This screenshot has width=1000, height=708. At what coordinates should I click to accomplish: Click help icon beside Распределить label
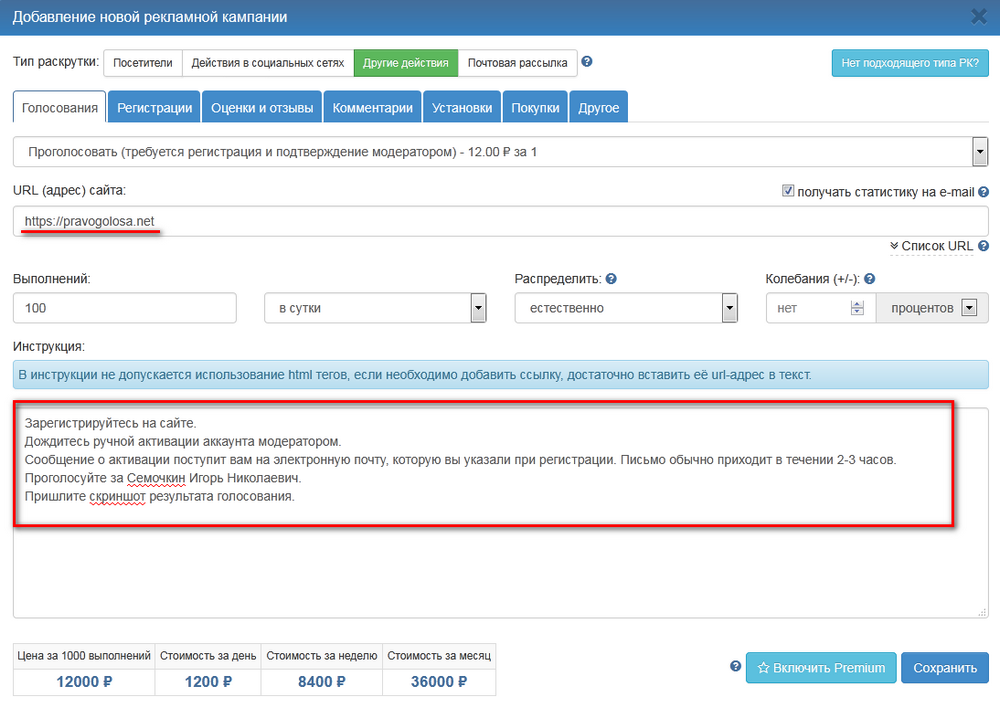[610, 279]
